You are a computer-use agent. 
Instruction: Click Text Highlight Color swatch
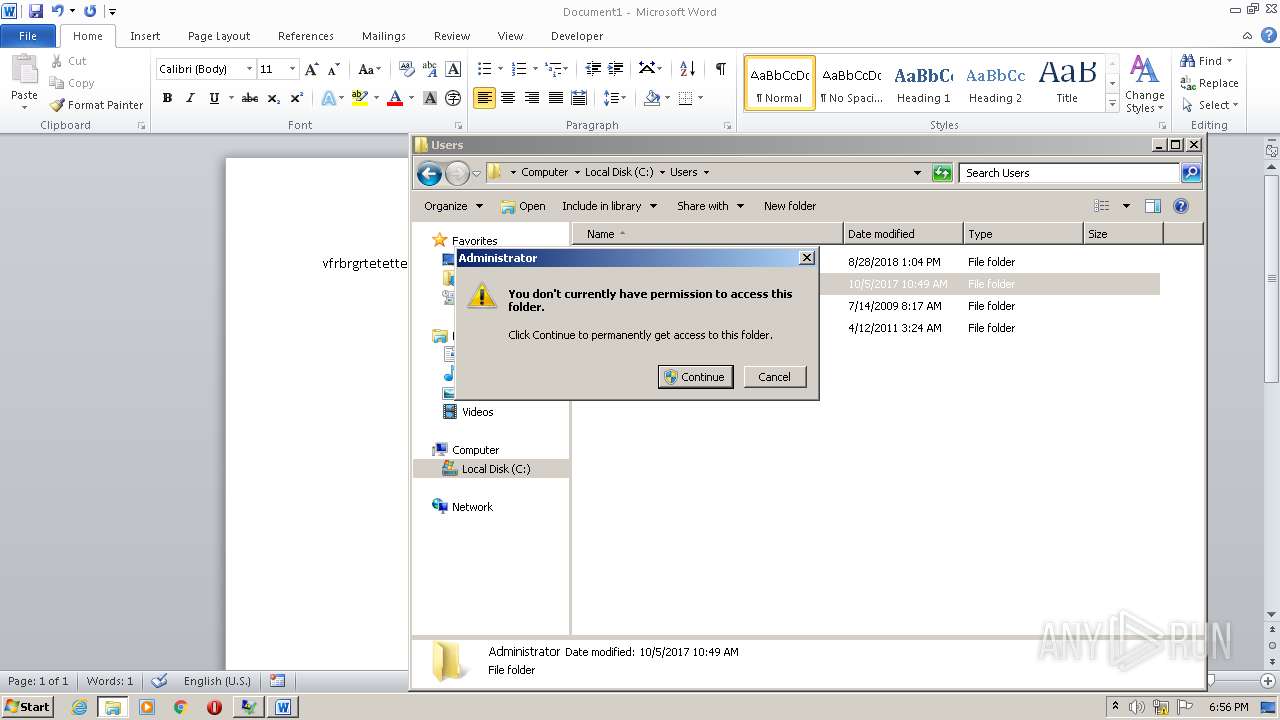coord(359,98)
